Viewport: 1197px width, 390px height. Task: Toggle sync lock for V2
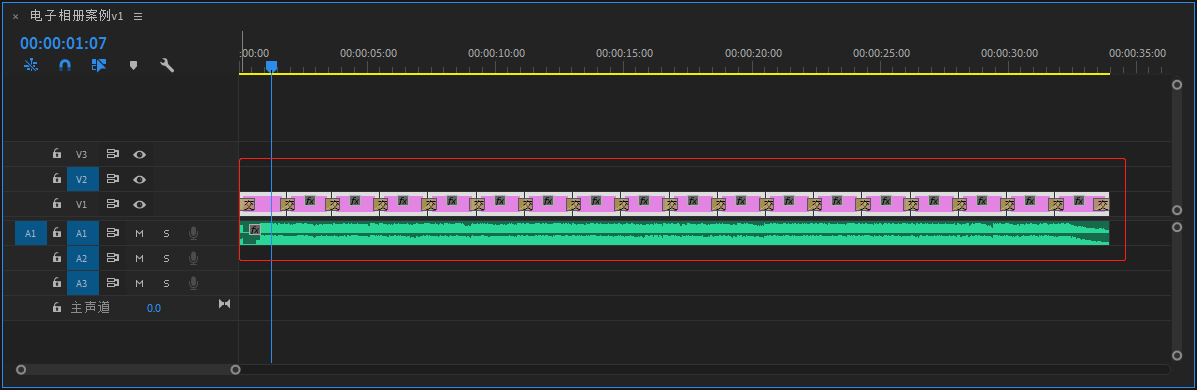click(113, 179)
